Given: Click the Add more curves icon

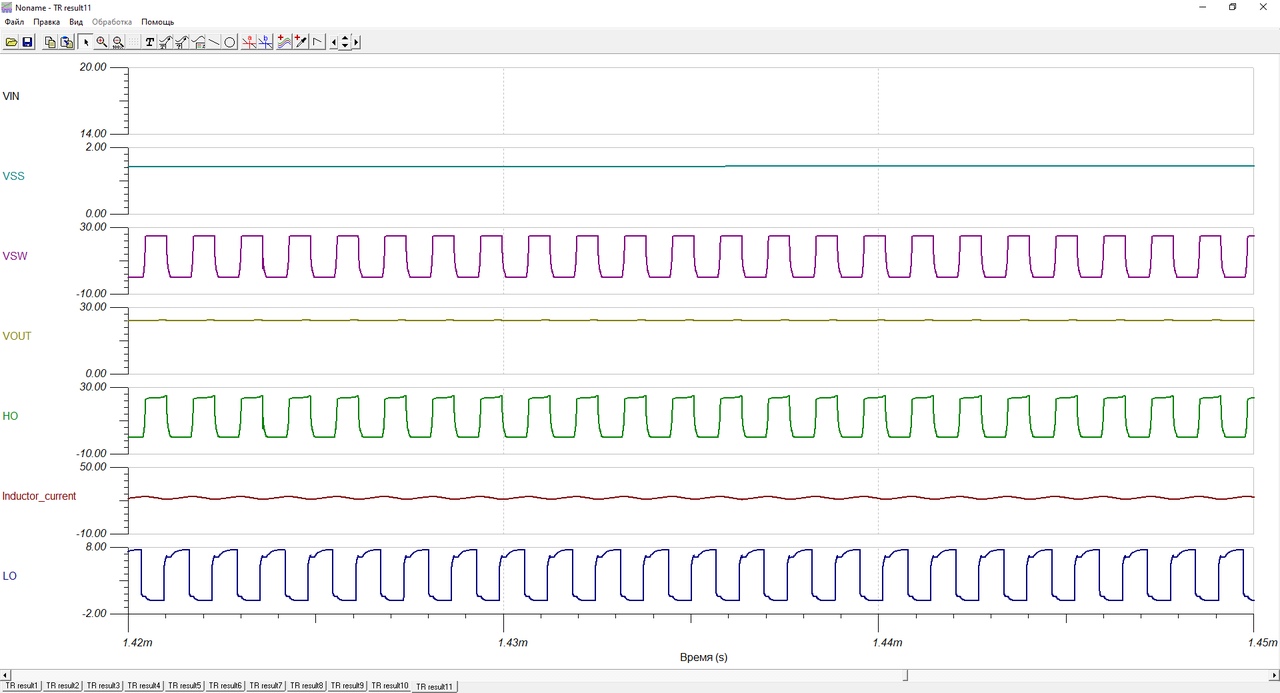Looking at the screenshot, I should [x=284, y=42].
